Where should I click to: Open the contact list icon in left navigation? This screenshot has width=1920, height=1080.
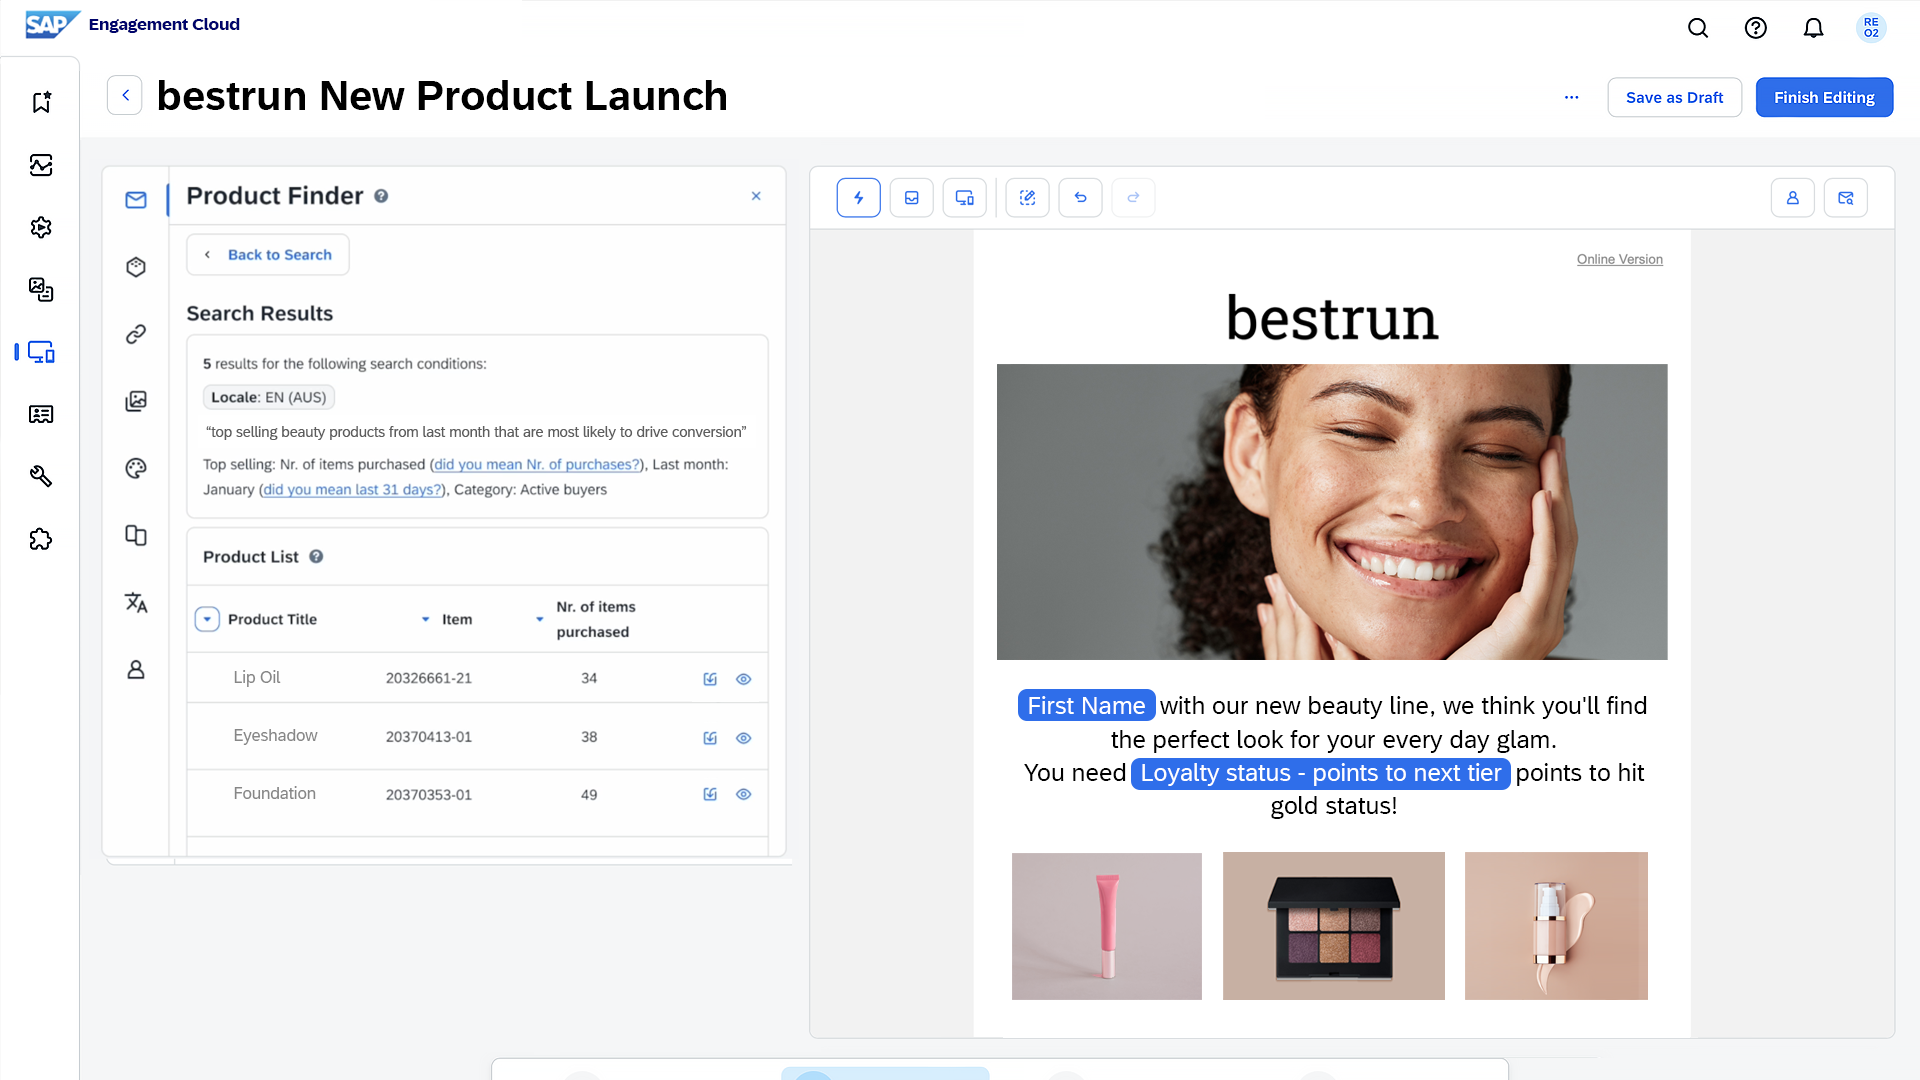(41, 414)
